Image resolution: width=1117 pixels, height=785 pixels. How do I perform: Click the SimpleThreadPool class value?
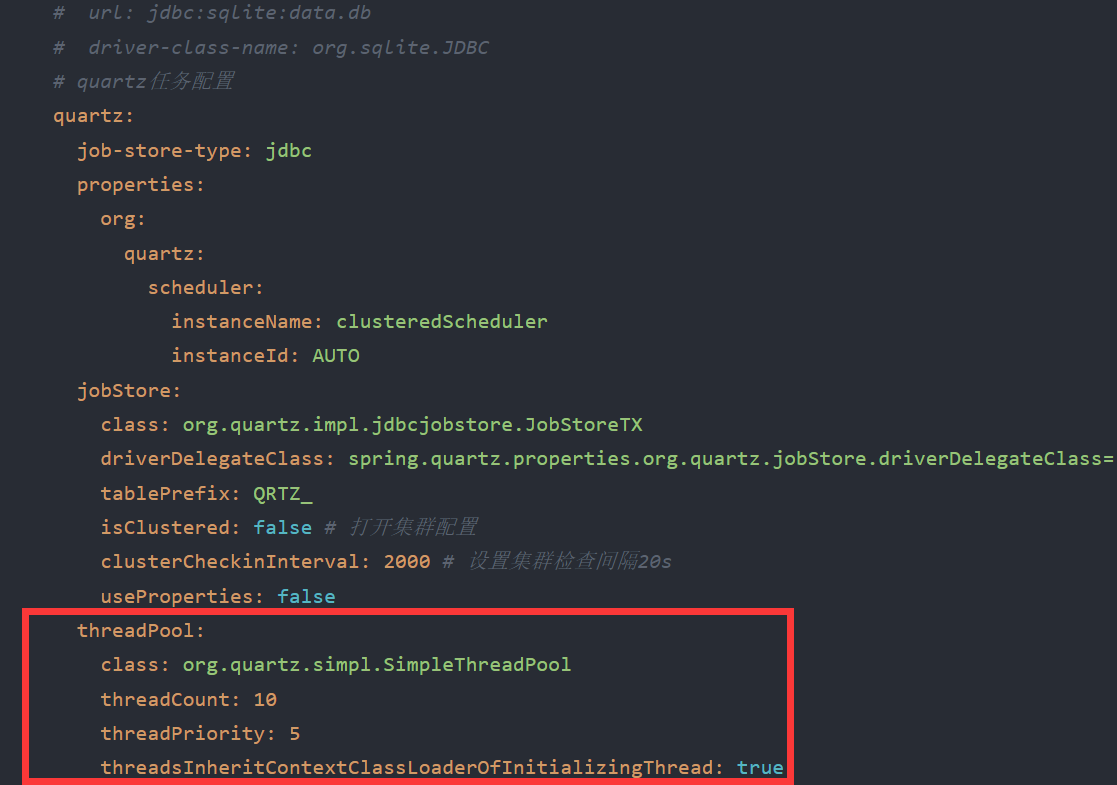(x=376, y=665)
